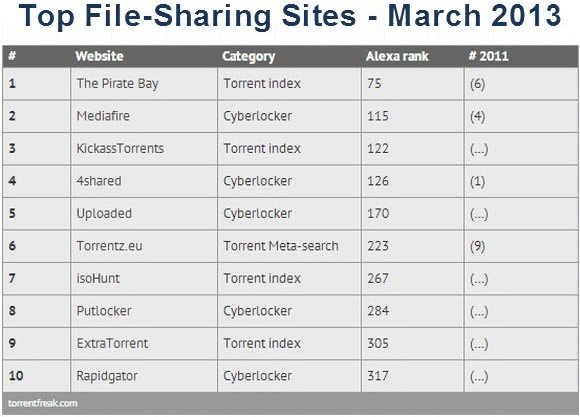The width and height of the screenshot is (580, 417).
Task: Select the isoHunt row name
Action: [98, 279]
